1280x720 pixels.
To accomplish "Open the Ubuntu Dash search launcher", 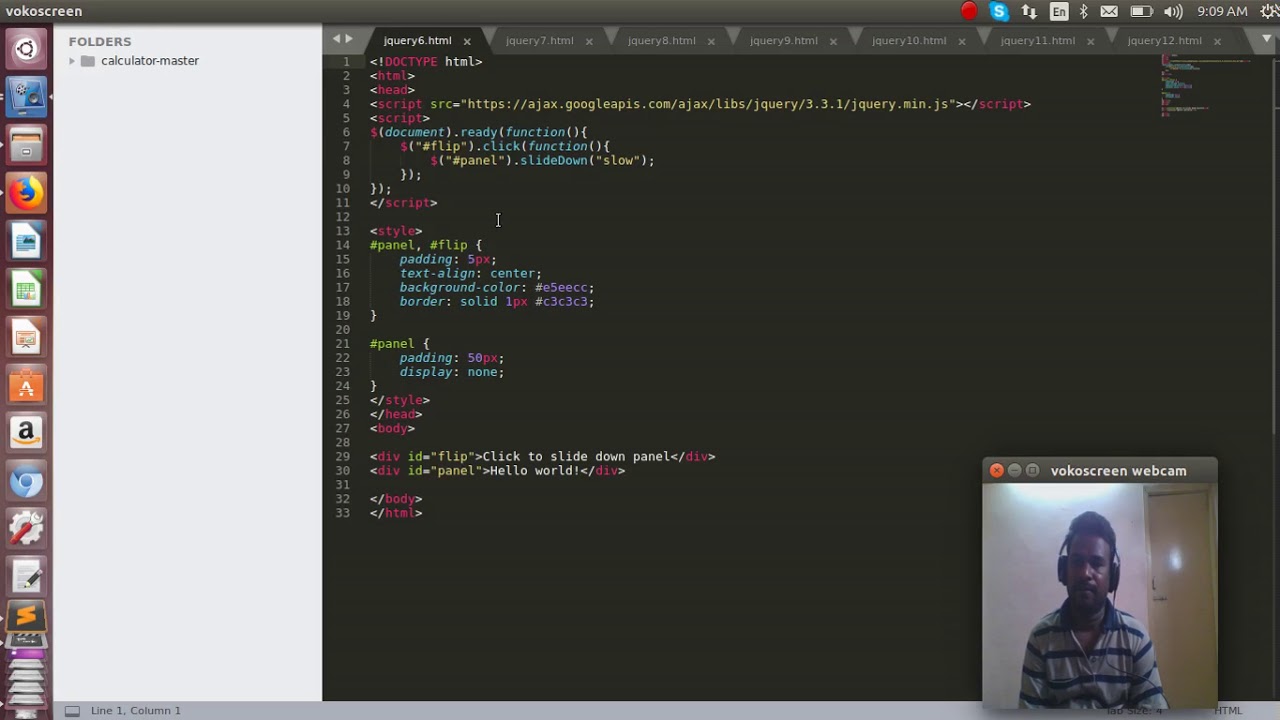I will pyautogui.click(x=26, y=49).
